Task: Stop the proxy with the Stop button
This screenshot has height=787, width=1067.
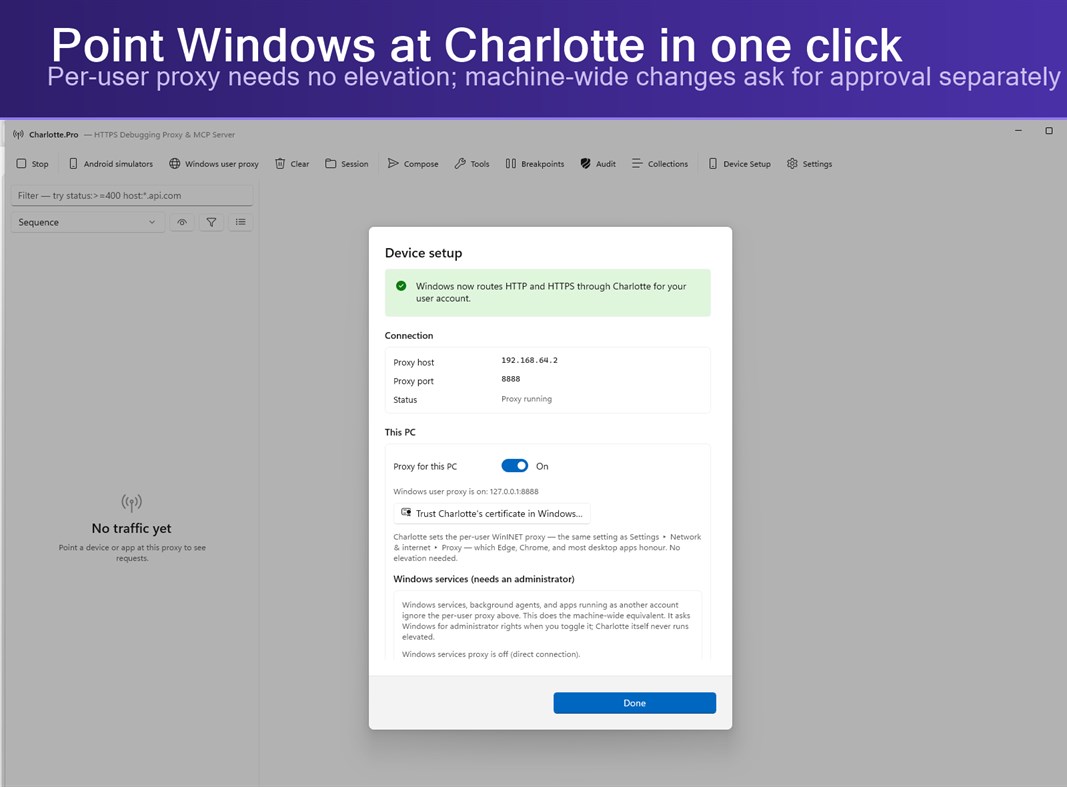Action: pos(32,164)
